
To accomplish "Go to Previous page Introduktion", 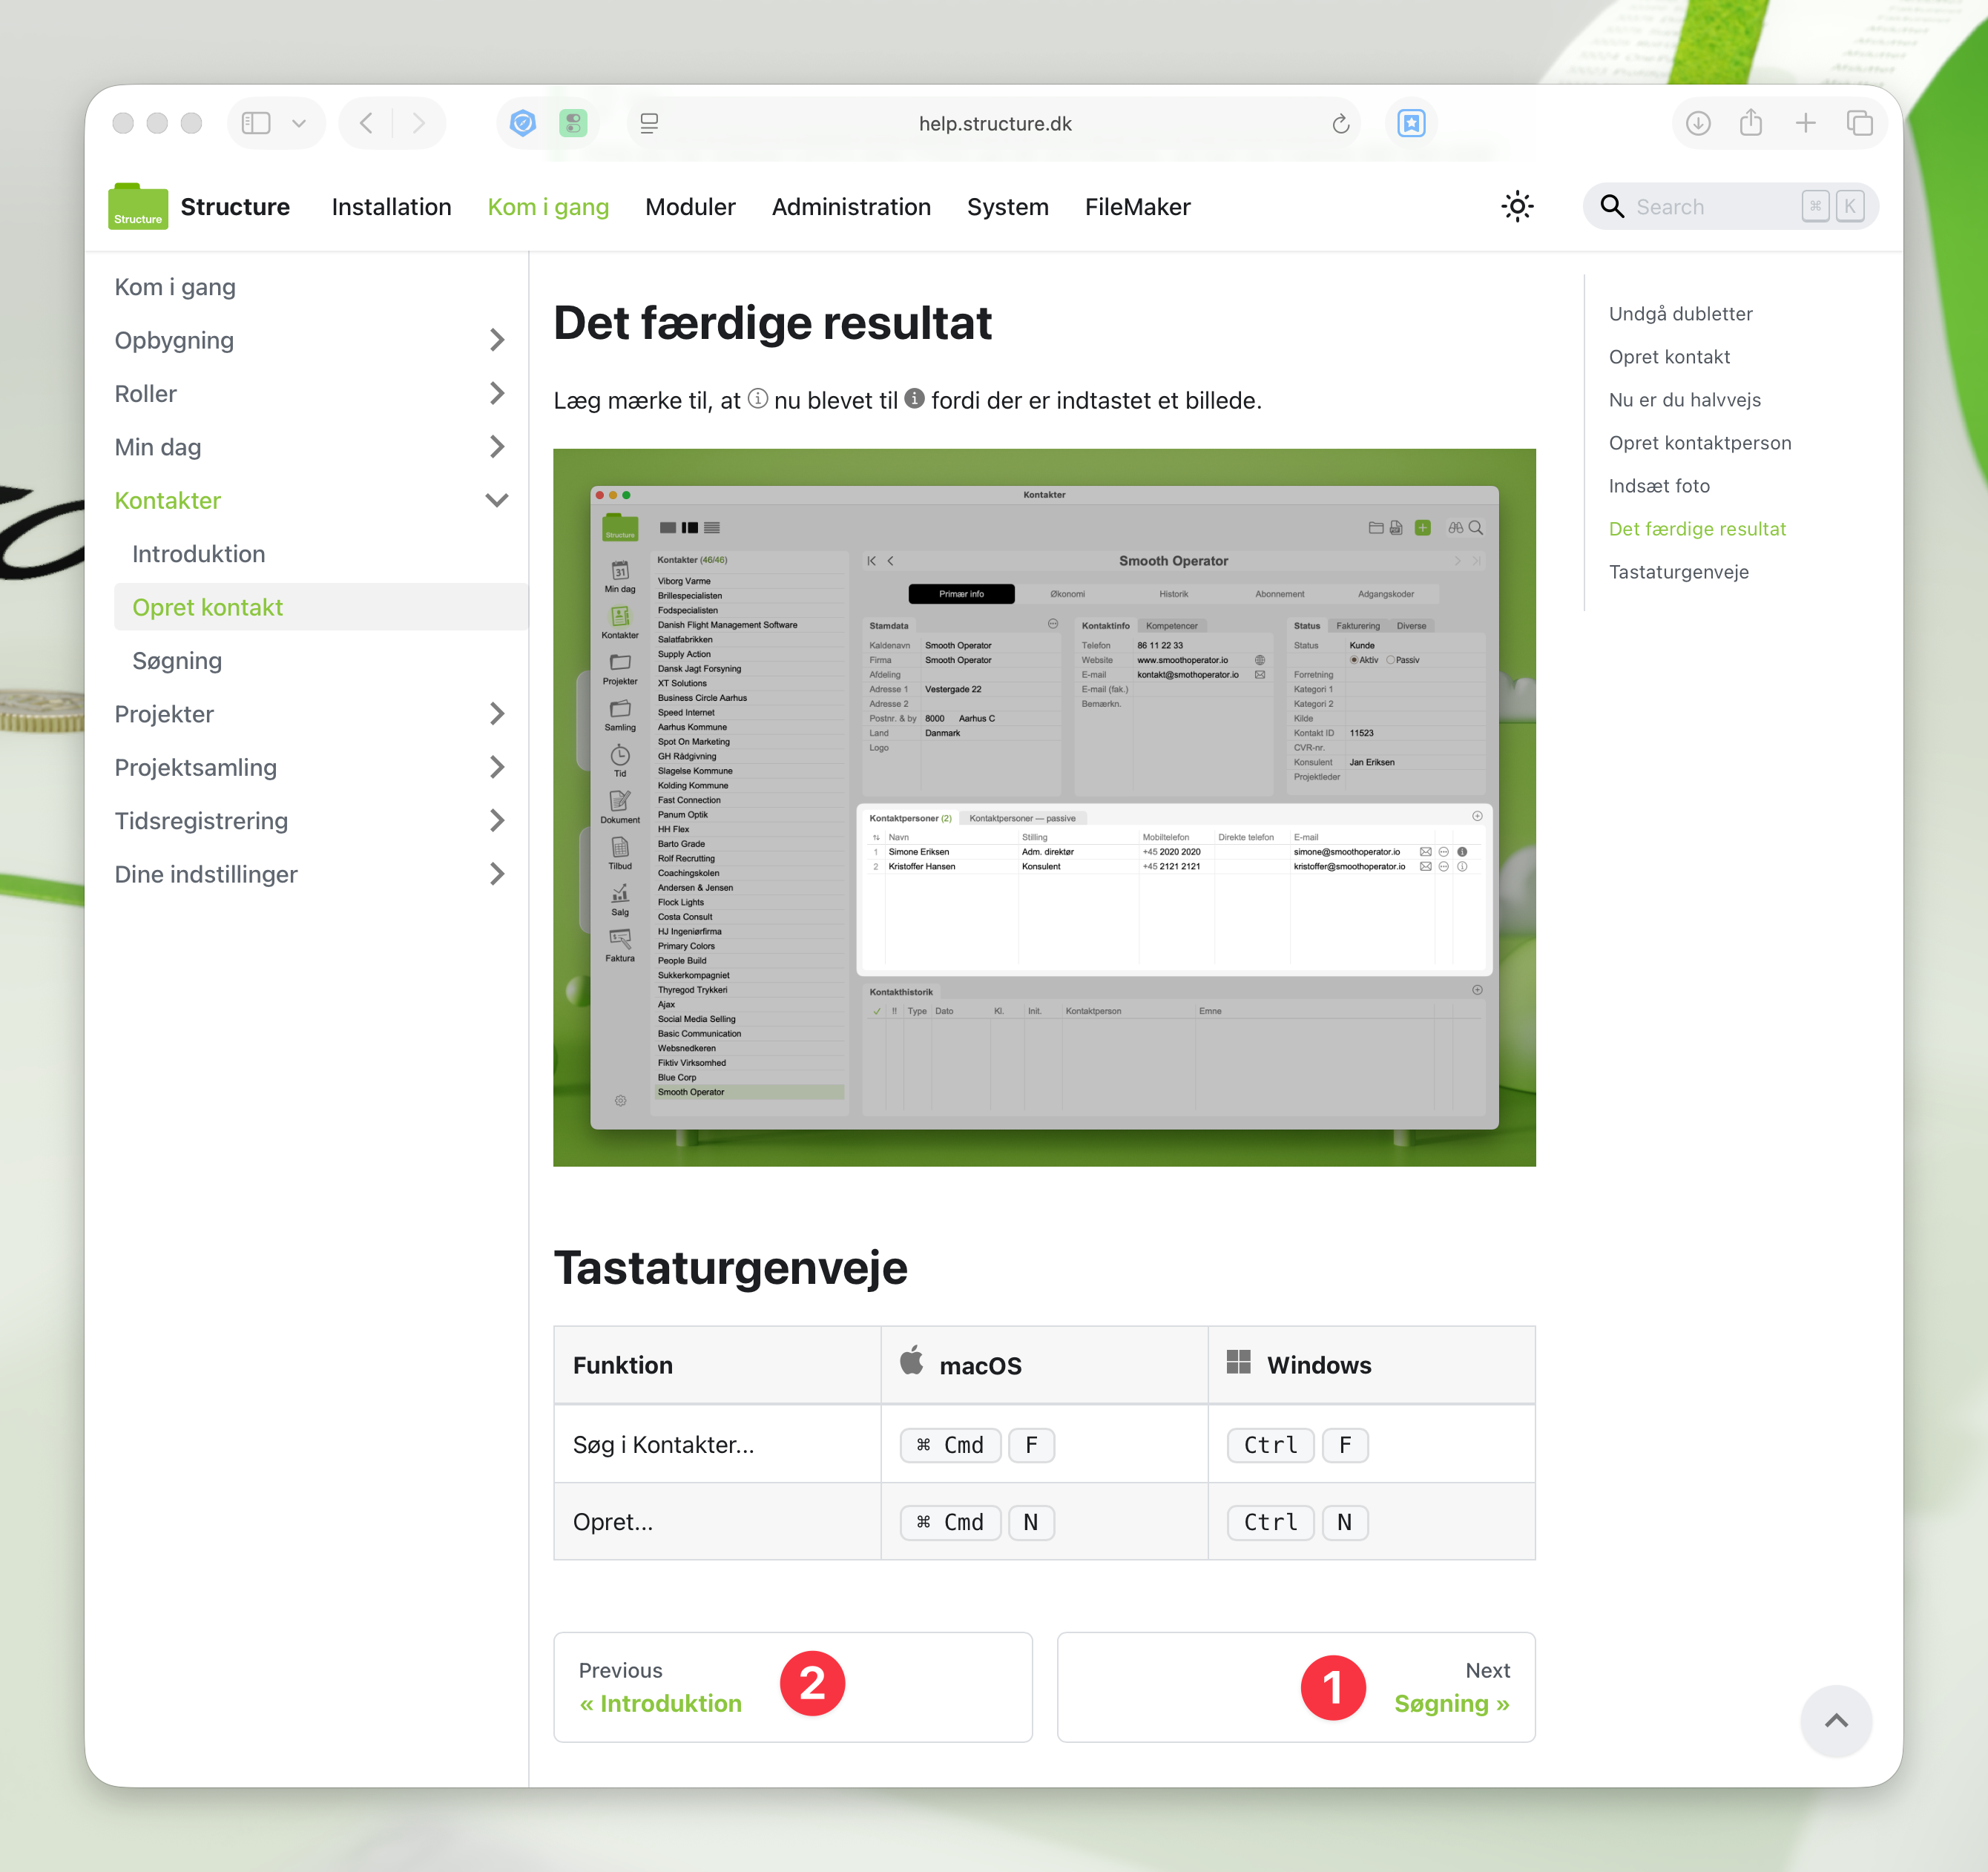I will (x=660, y=1703).
